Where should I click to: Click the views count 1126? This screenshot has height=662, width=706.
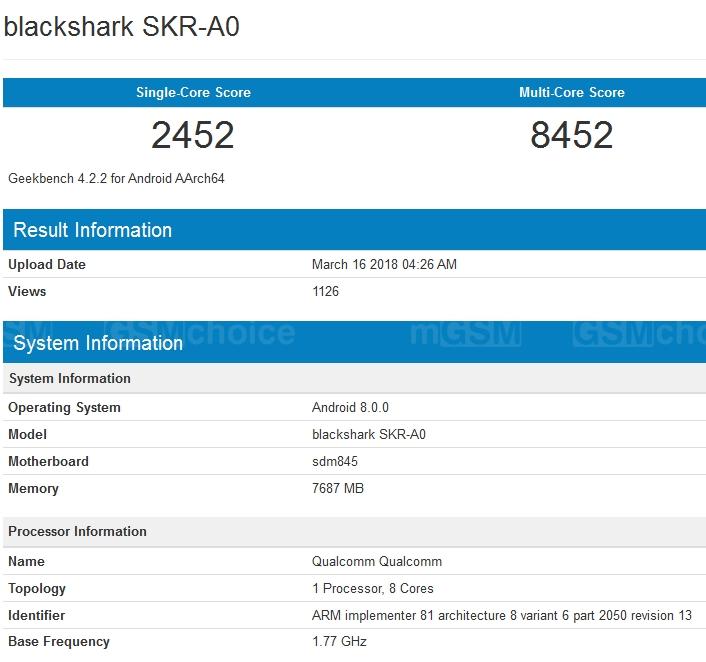325,291
